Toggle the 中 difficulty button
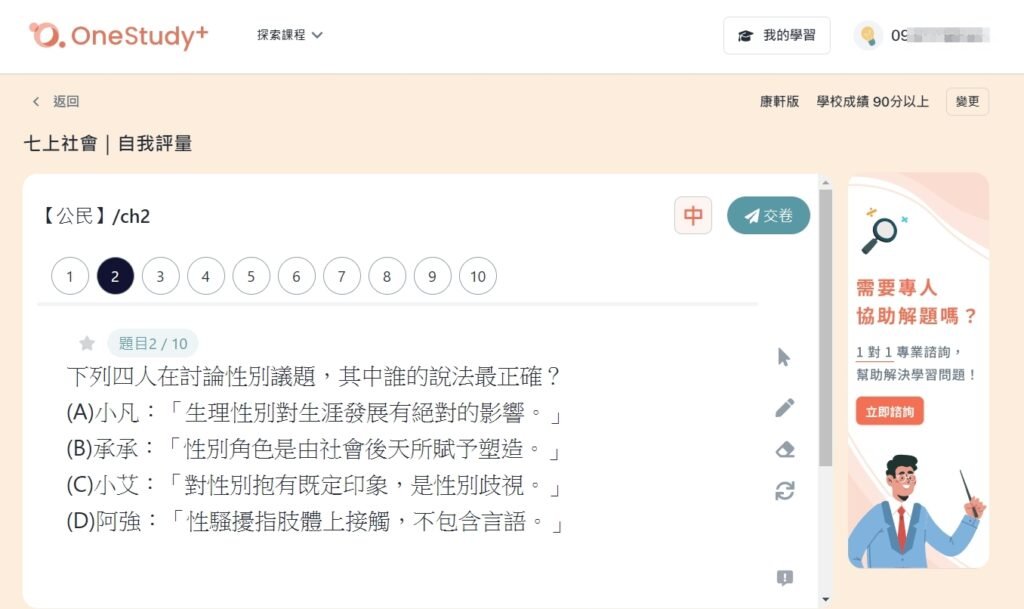This screenshot has width=1024, height=609. (693, 215)
